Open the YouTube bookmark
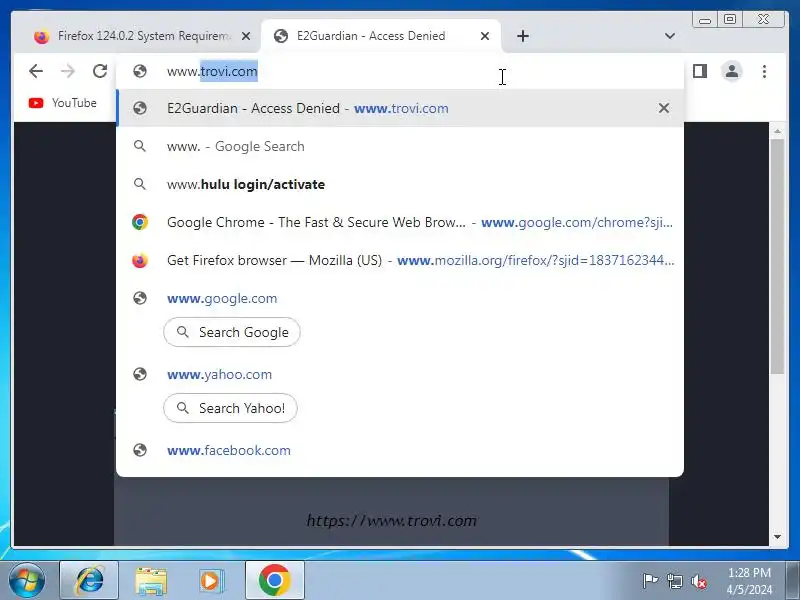 [63, 103]
